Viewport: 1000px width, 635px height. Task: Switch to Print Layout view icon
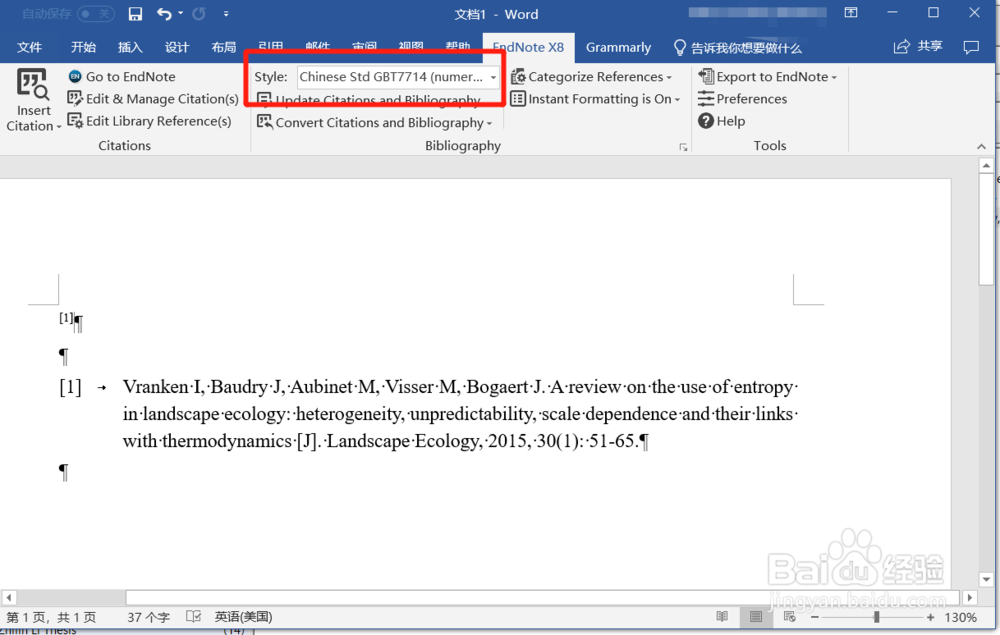(x=756, y=617)
